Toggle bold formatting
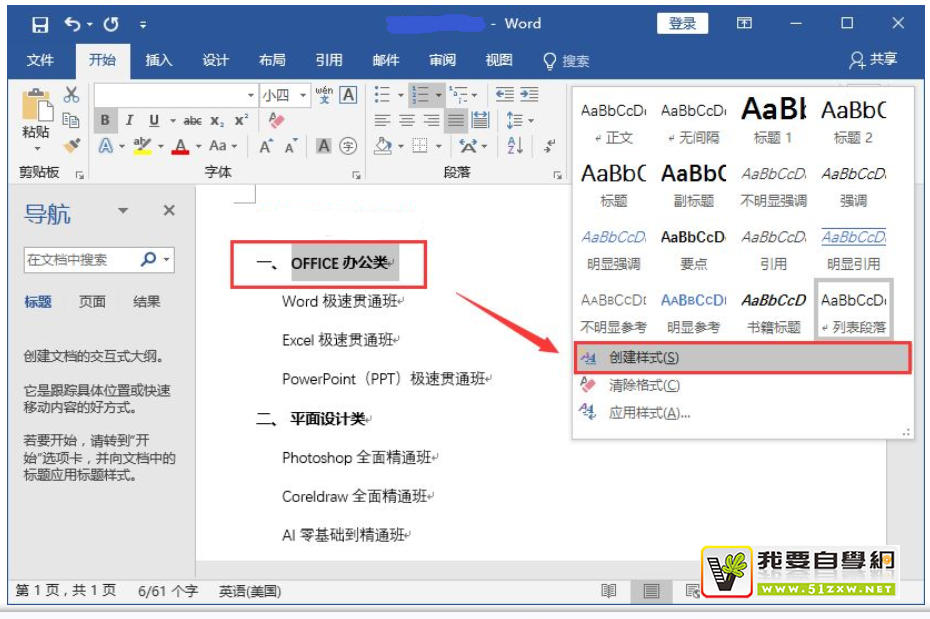The width and height of the screenshot is (930, 619). point(105,121)
